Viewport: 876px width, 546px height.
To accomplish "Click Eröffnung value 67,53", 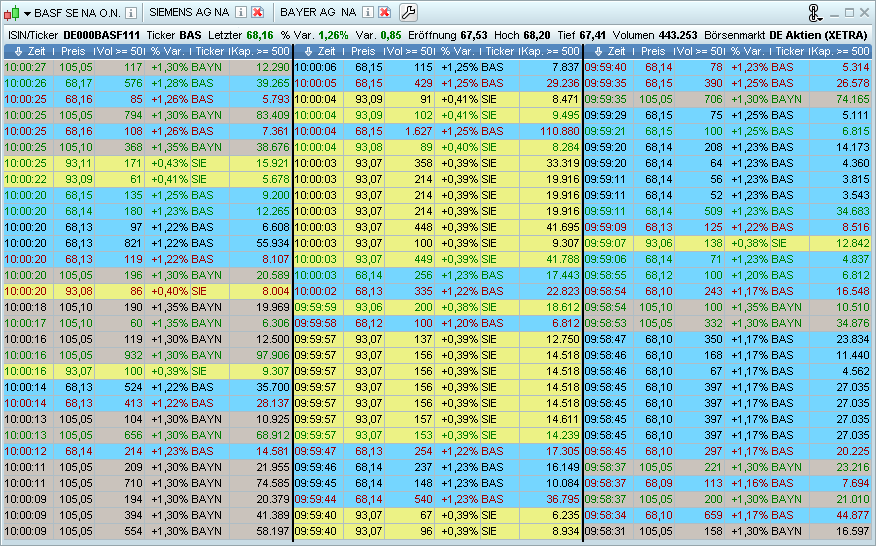I will [x=474, y=35].
